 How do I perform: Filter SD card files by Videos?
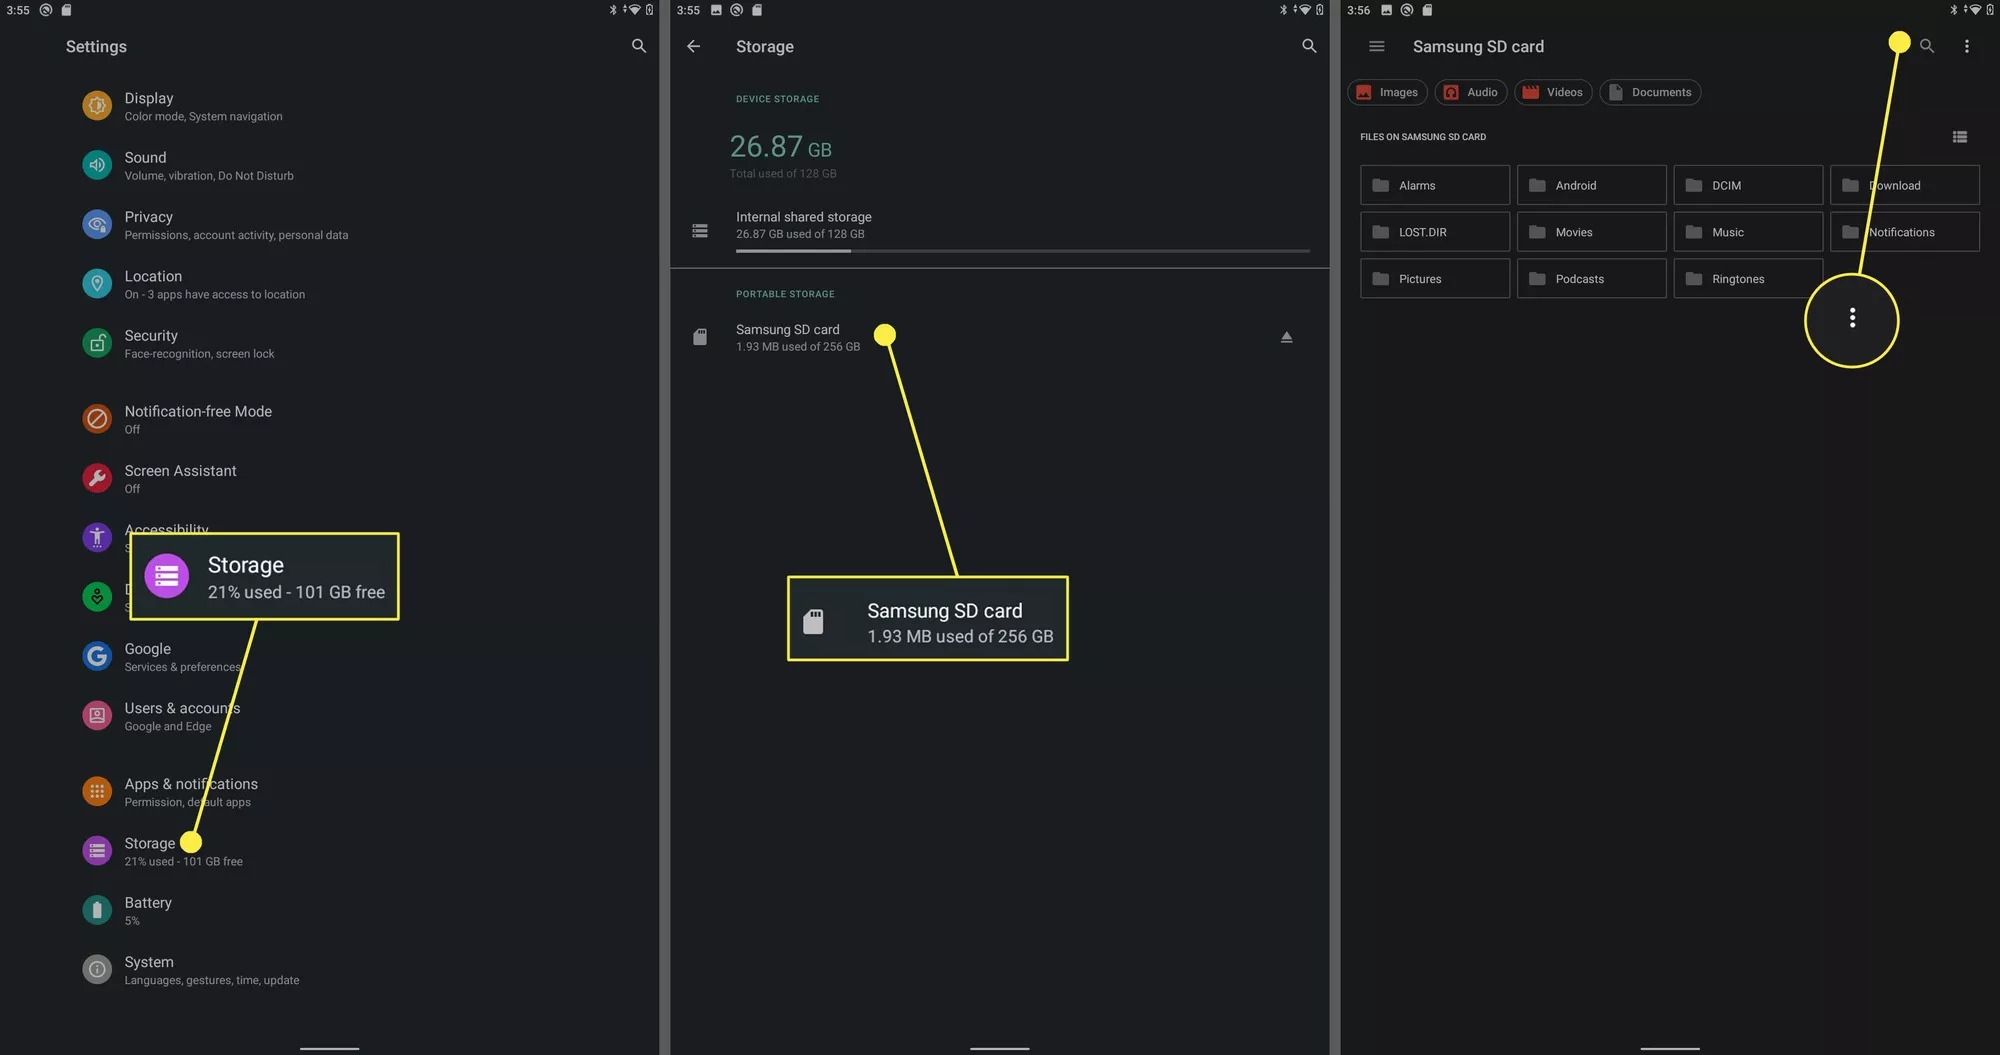[1553, 92]
